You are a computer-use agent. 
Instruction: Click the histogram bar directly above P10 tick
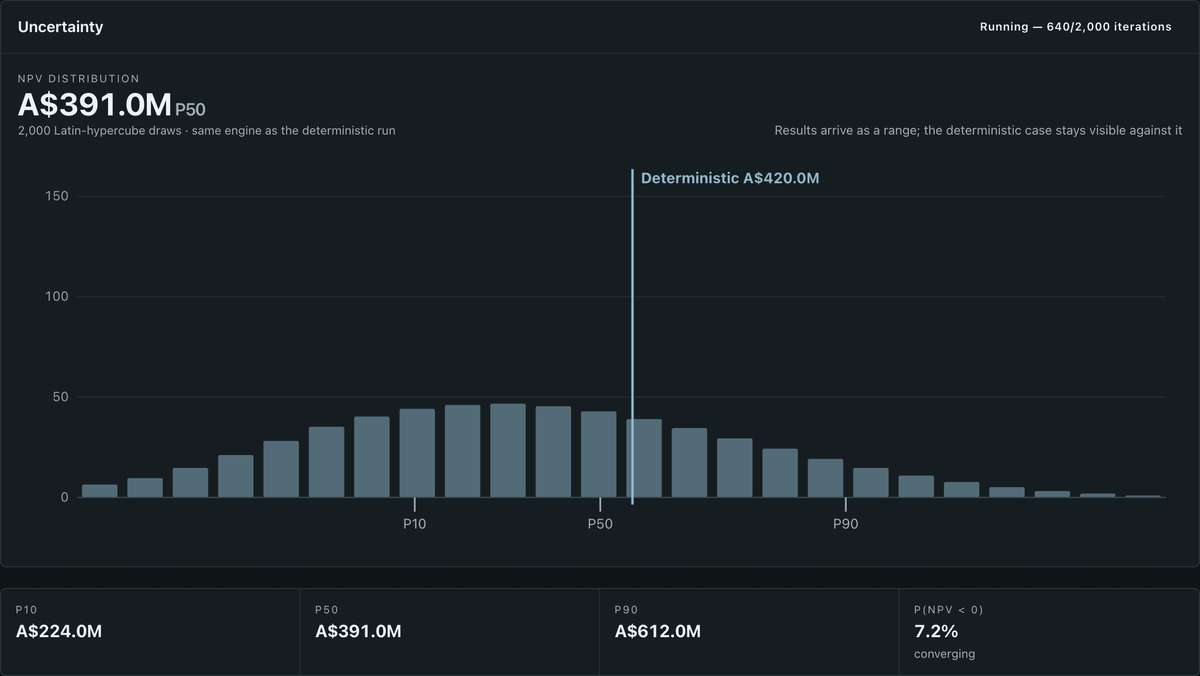tap(417, 453)
